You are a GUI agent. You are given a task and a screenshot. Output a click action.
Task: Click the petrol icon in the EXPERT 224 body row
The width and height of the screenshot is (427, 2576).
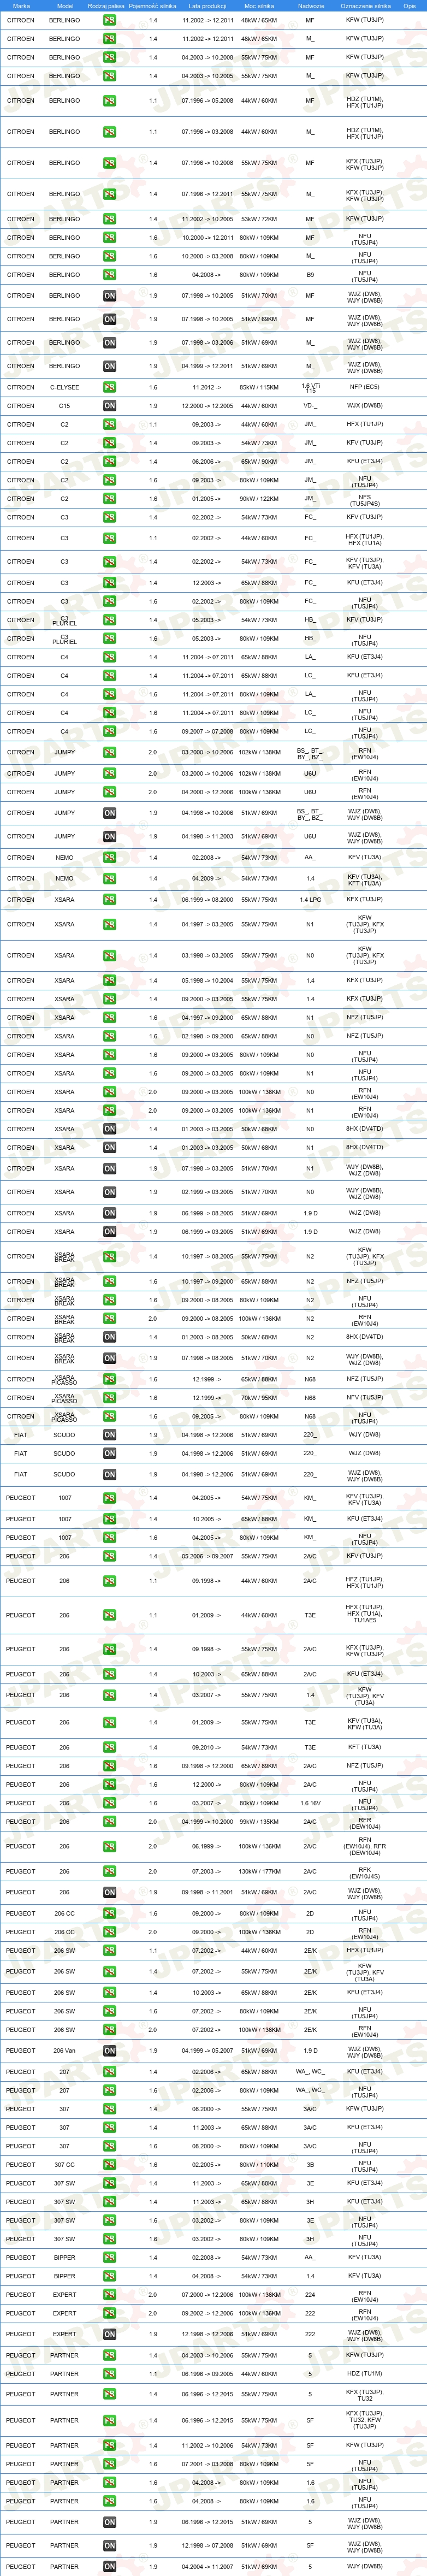pos(109,2296)
